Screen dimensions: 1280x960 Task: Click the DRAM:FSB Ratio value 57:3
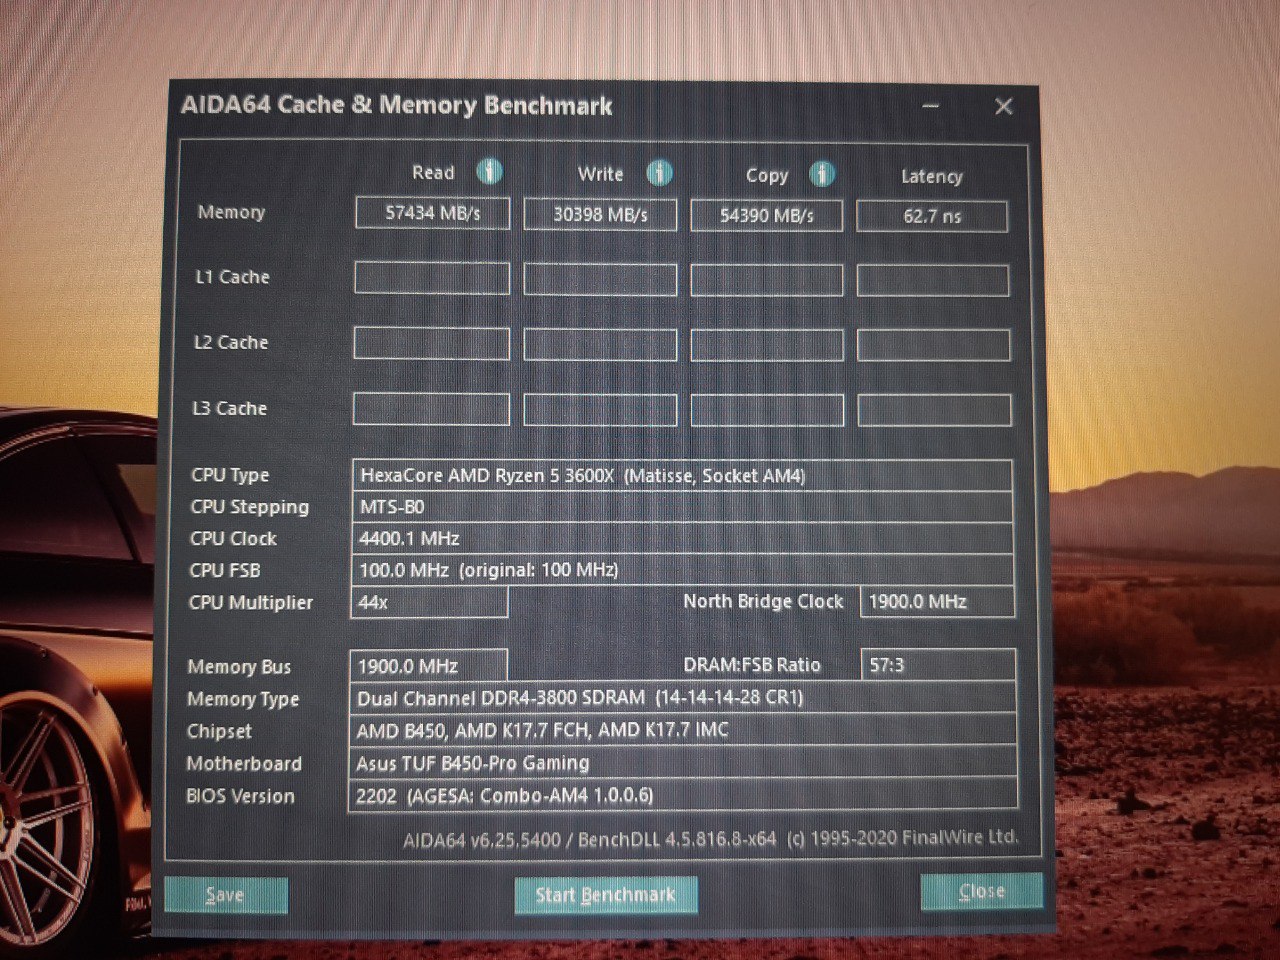939,665
